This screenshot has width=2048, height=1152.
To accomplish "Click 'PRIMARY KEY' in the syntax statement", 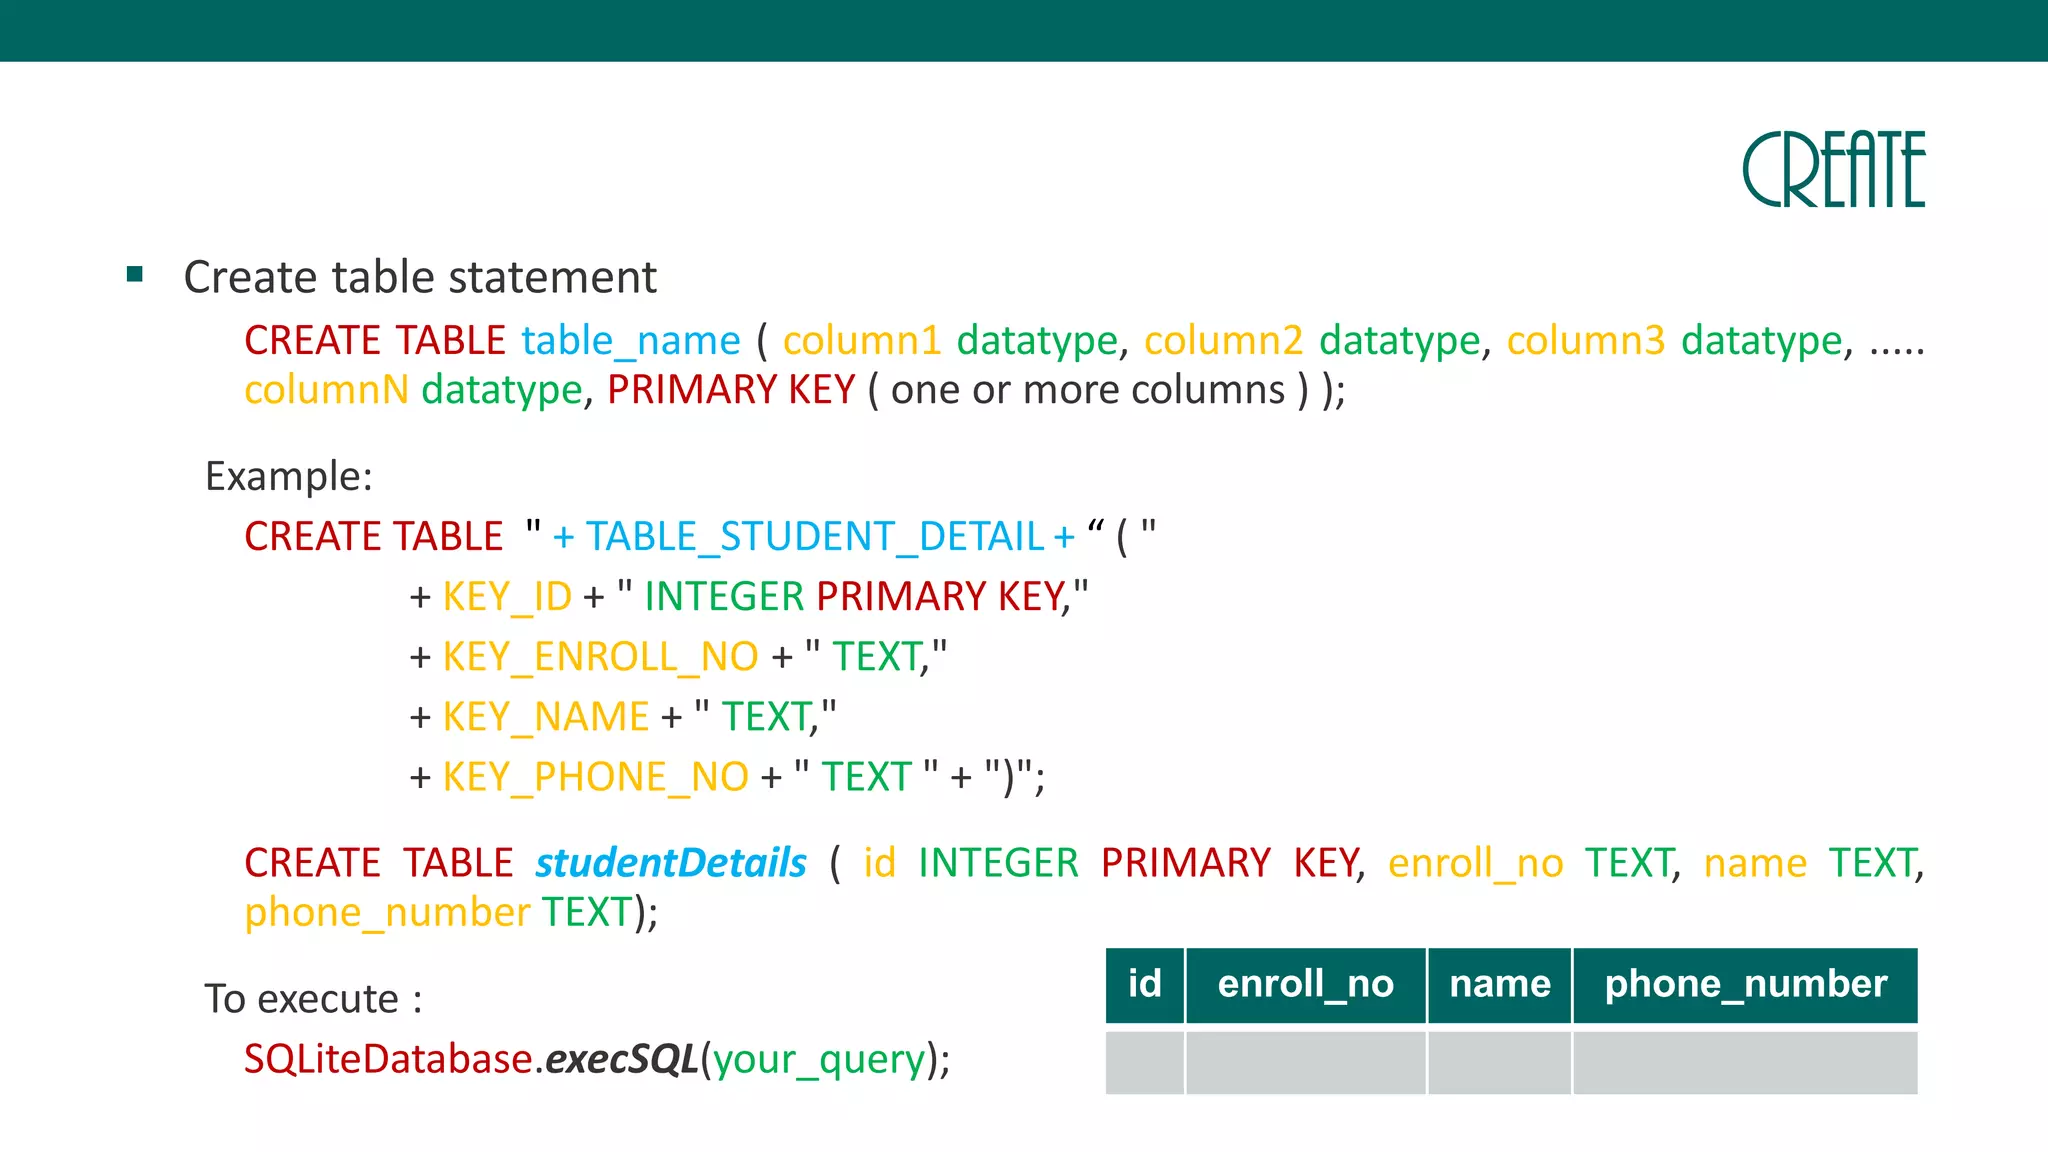I will pos(731,389).
